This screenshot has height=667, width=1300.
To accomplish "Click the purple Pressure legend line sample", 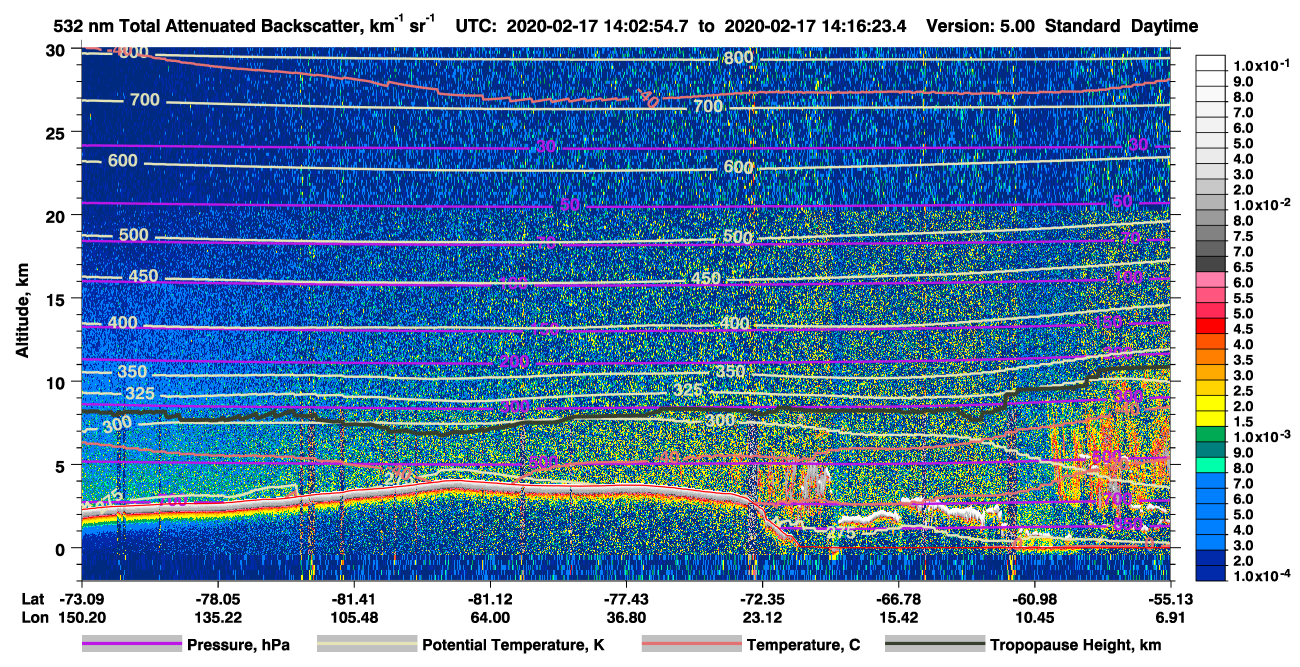I will coord(131,645).
